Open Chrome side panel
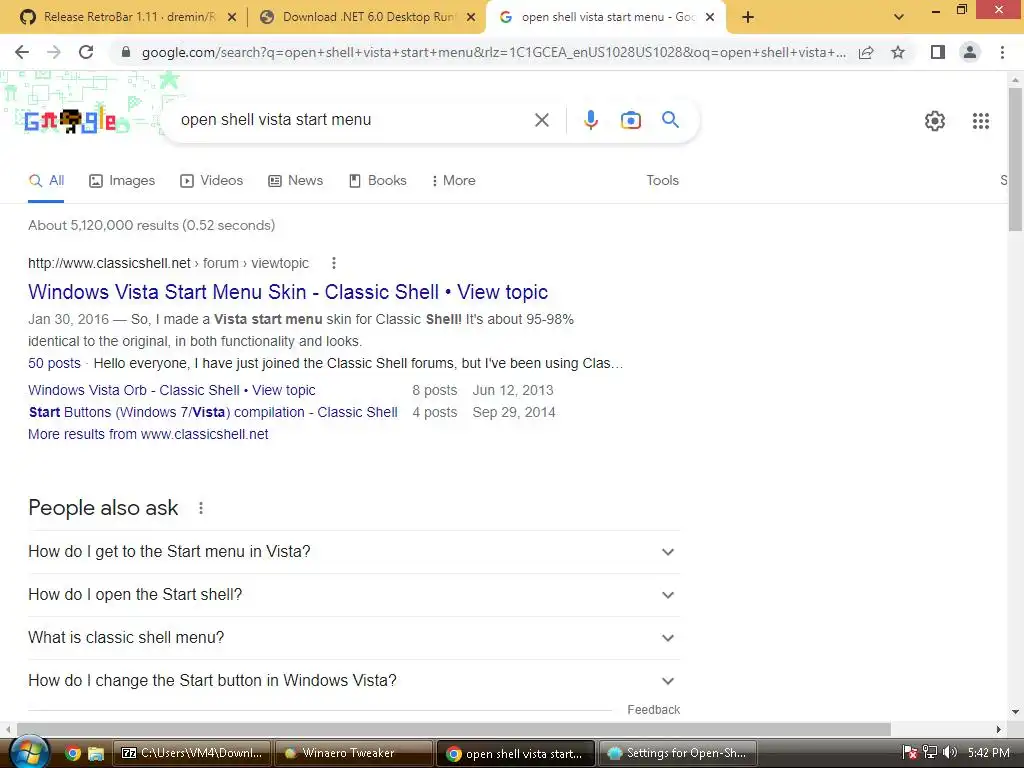Image resolution: width=1024 pixels, height=768 pixels. pyautogui.click(x=938, y=52)
